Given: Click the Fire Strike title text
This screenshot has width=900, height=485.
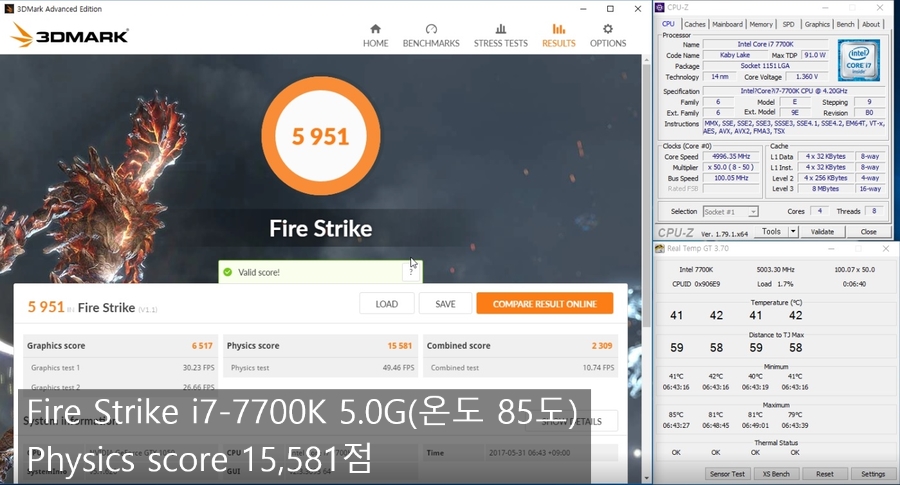Looking at the screenshot, I should 320,228.
